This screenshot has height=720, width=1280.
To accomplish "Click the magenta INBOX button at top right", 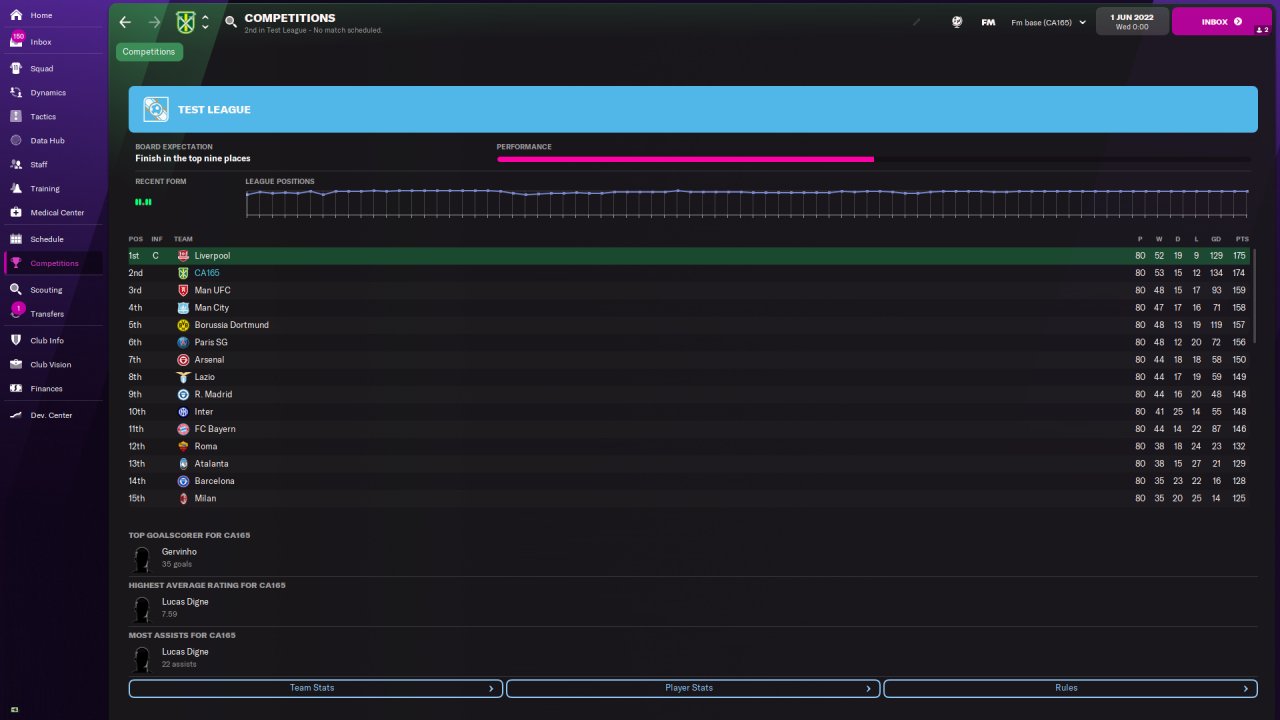I will coord(1222,21).
